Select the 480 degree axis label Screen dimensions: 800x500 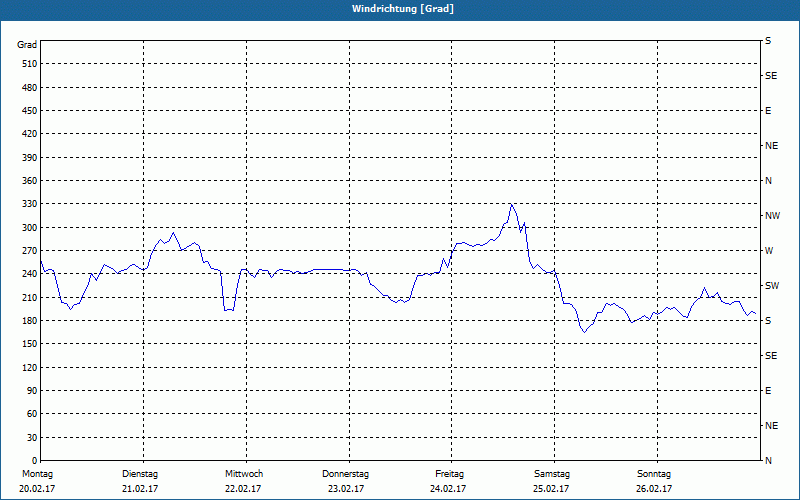30,87
